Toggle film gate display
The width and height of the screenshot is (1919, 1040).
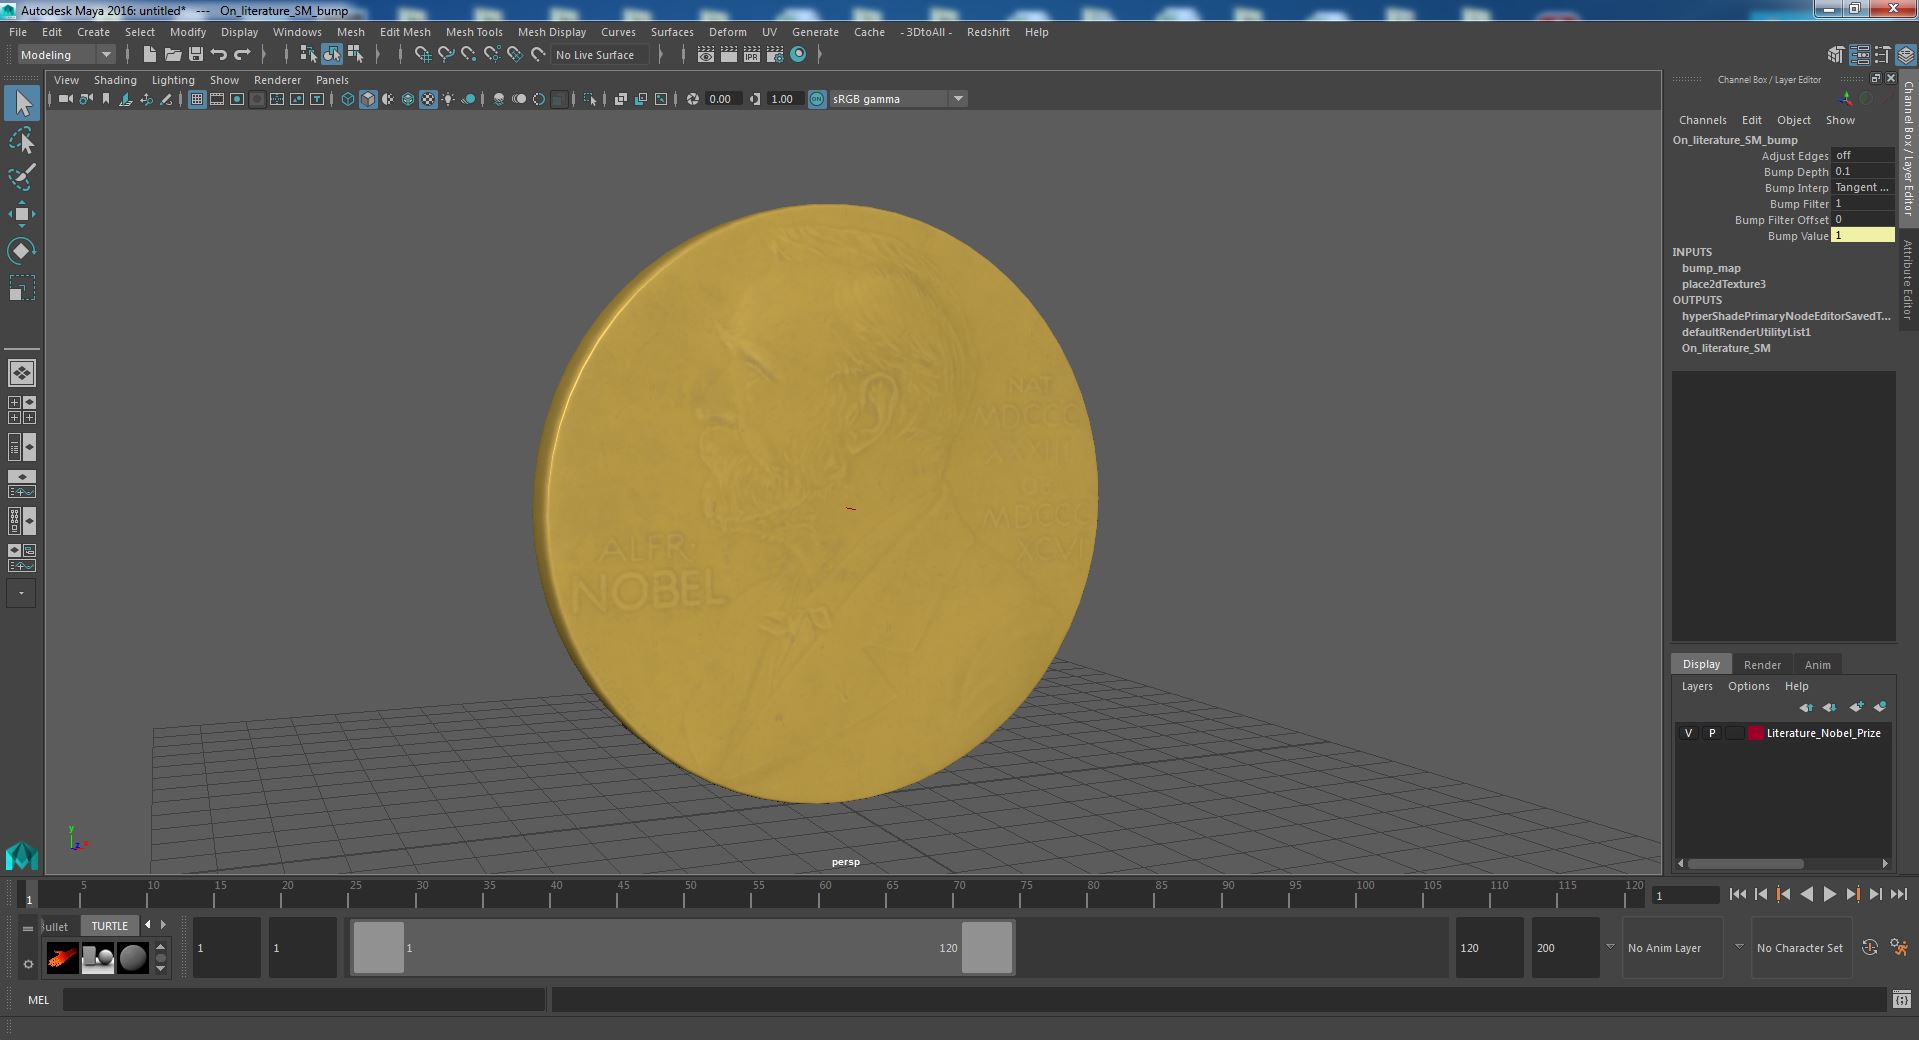[217, 99]
